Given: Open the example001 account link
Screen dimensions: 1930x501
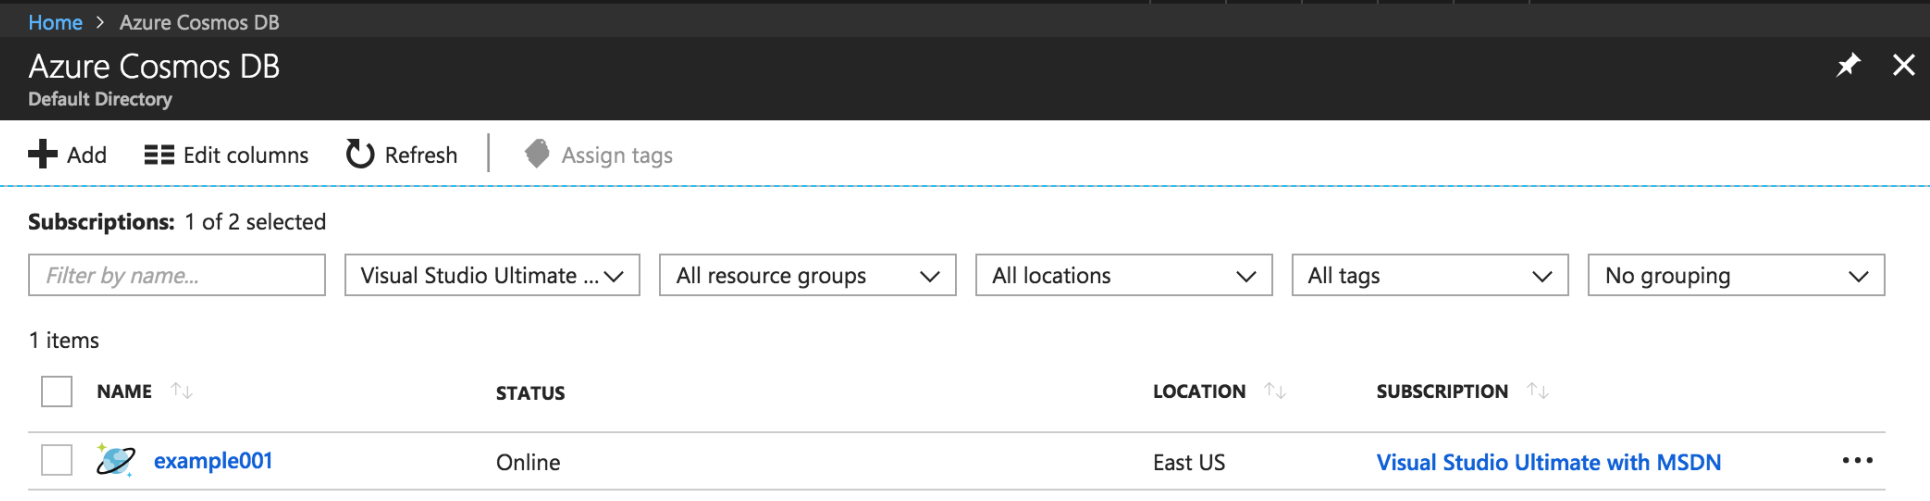Looking at the screenshot, I should point(213,461).
